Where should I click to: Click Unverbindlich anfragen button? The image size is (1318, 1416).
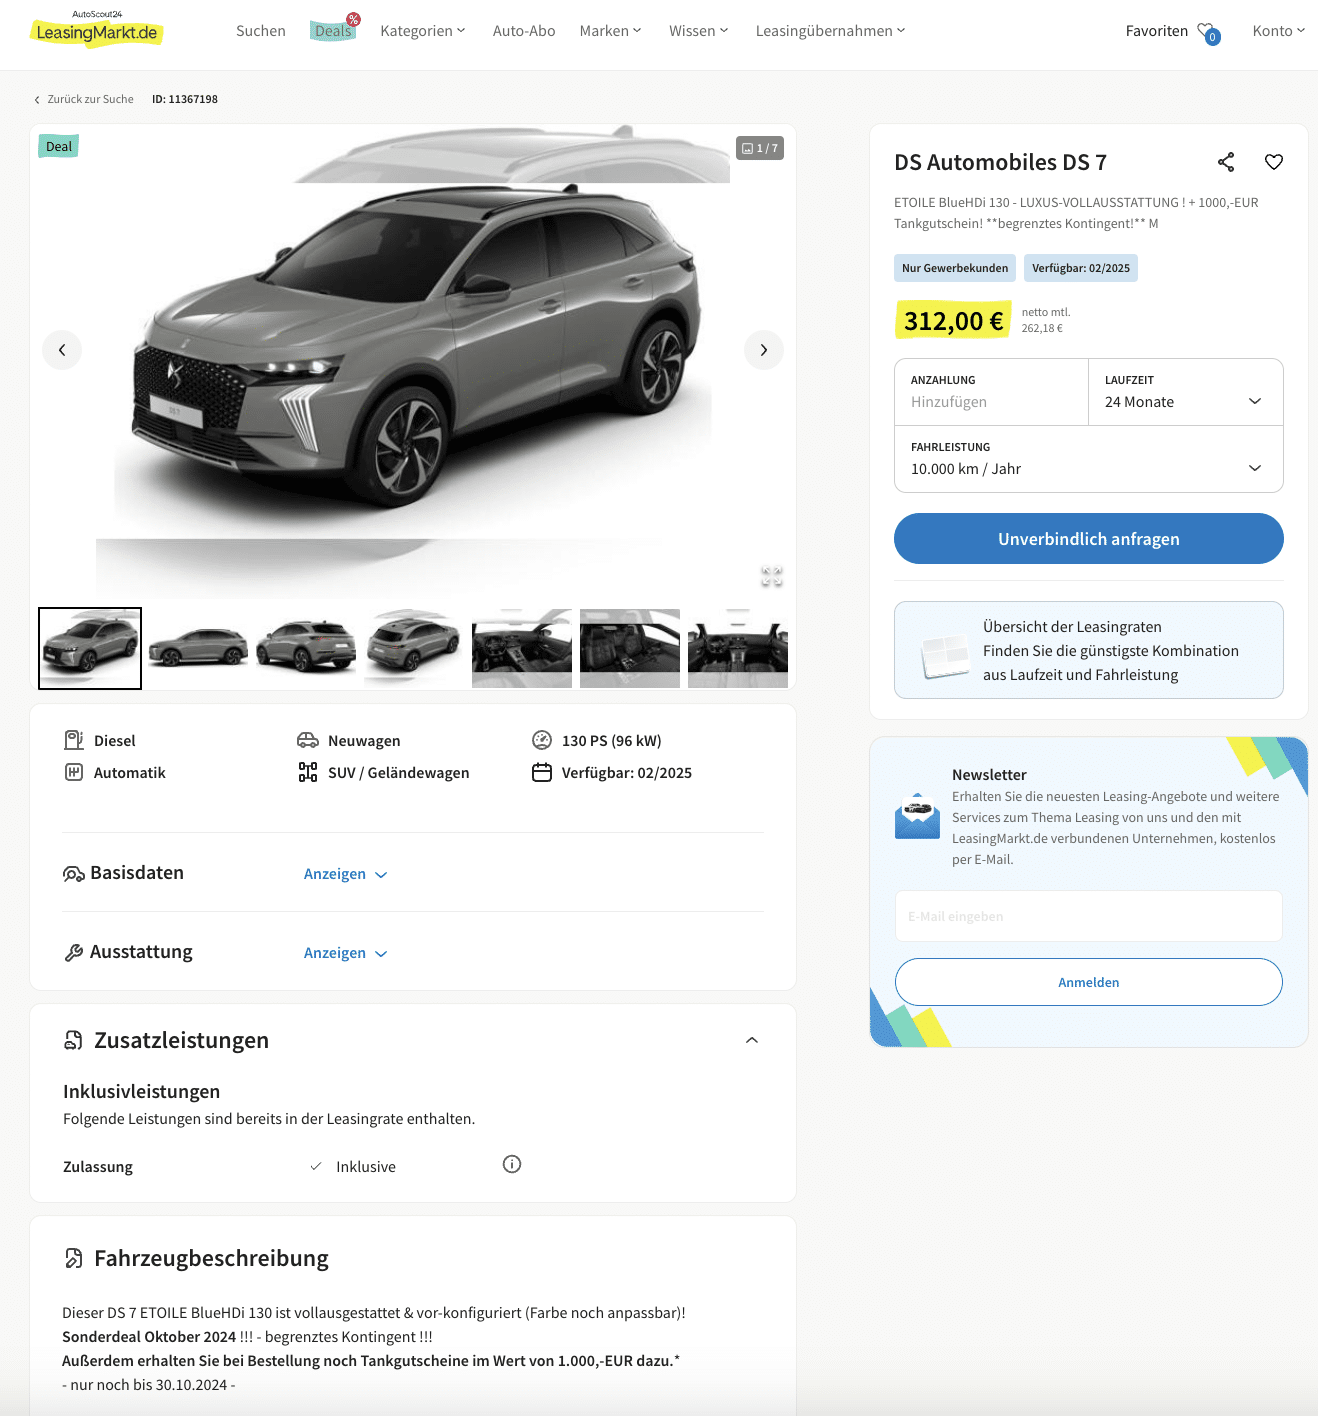tap(1089, 539)
